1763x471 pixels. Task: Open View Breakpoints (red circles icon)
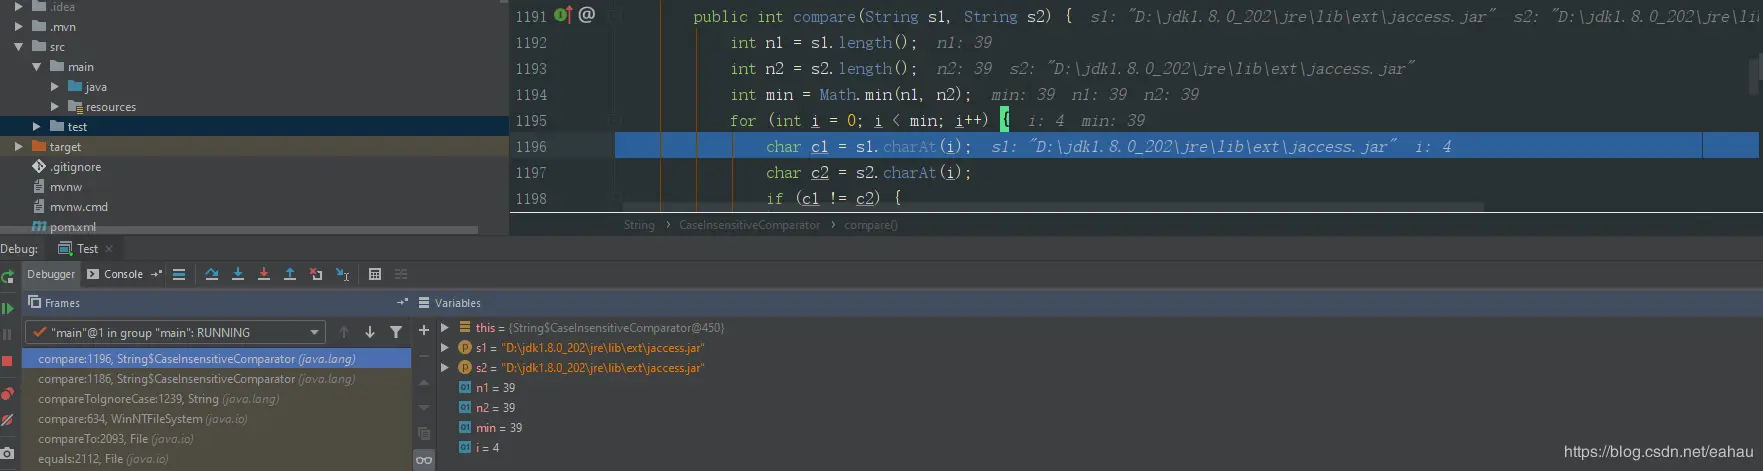pyautogui.click(x=7, y=393)
